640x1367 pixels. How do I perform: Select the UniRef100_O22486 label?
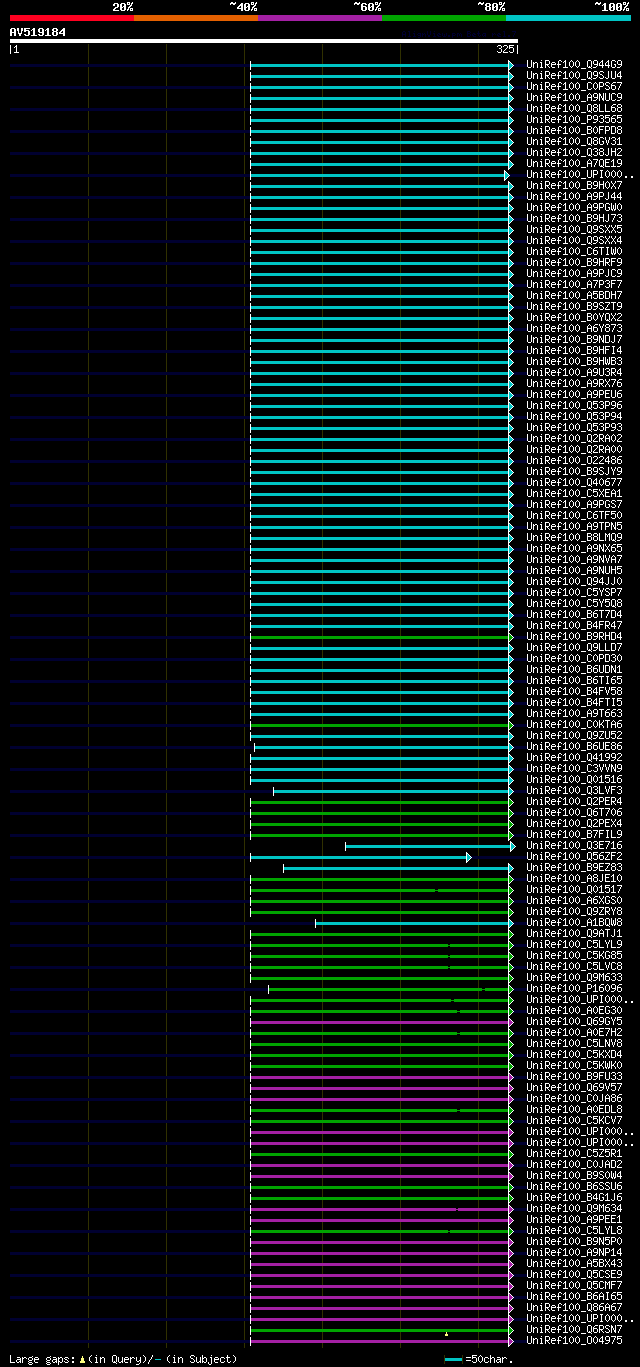pos(574,460)
